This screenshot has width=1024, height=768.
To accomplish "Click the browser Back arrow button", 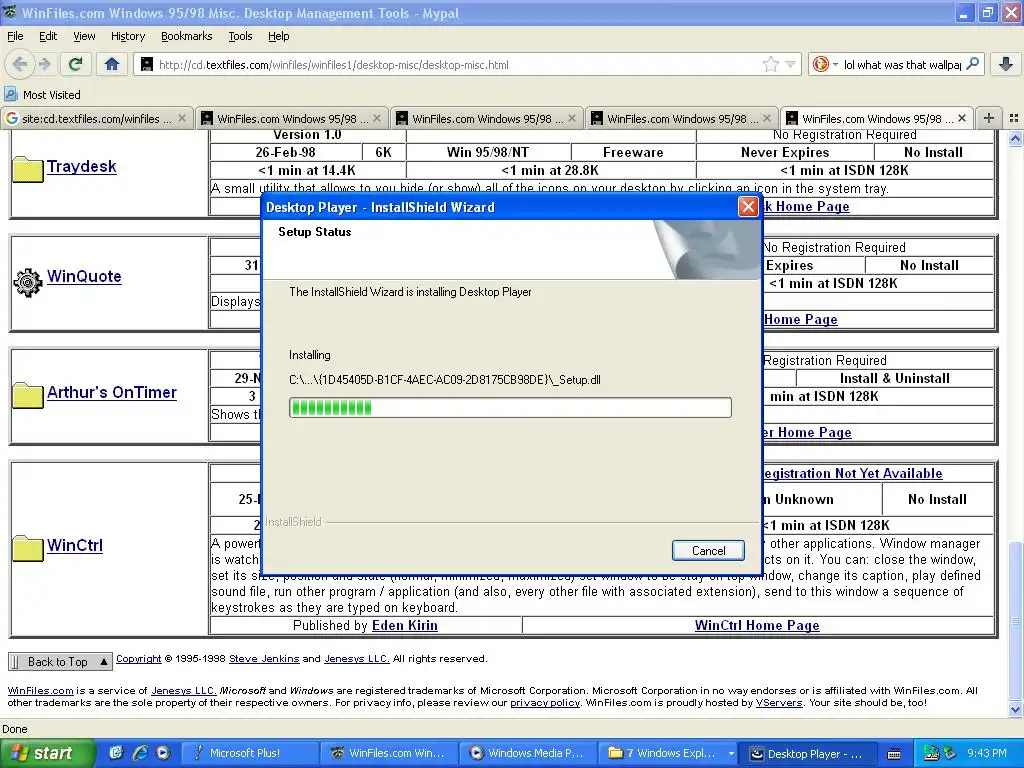I will click(20, 64).
